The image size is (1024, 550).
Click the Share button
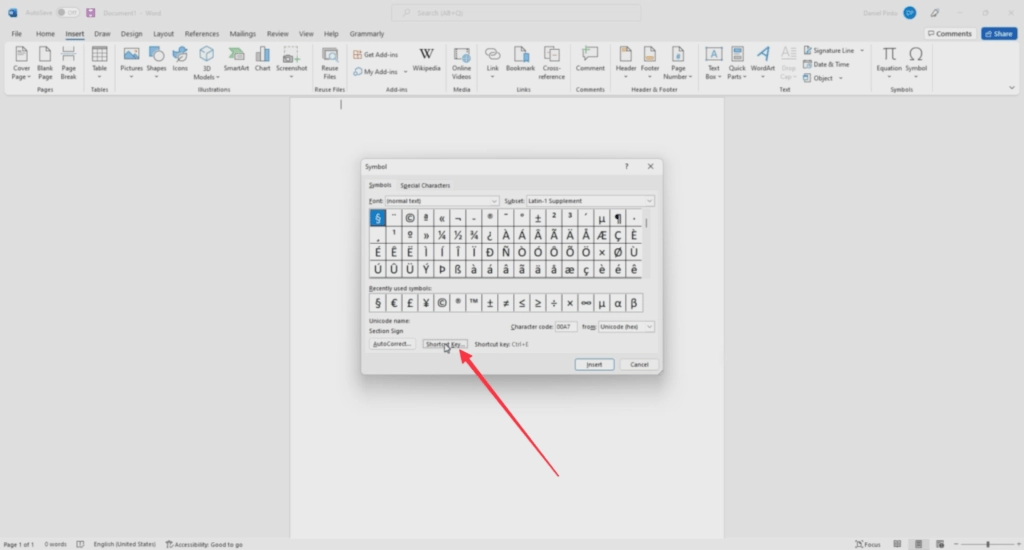[999, 33]
